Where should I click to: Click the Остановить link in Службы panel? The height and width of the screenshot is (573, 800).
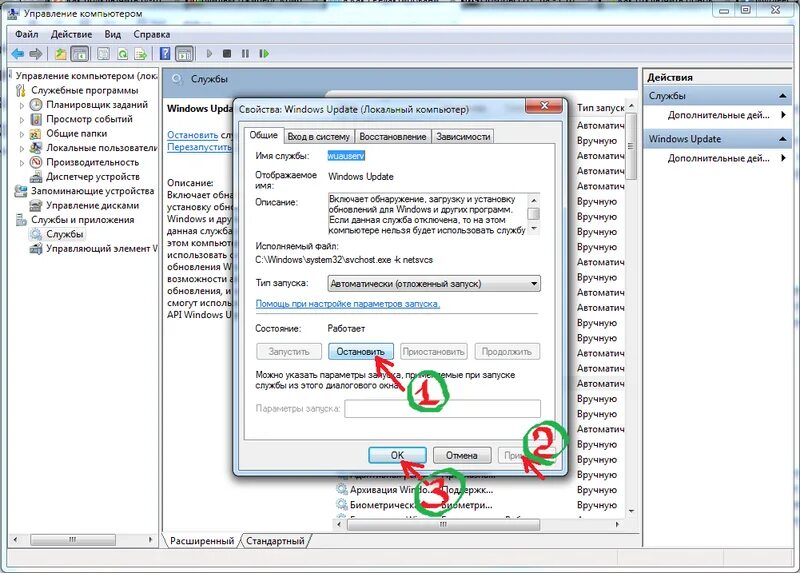[x=192, y=135]
